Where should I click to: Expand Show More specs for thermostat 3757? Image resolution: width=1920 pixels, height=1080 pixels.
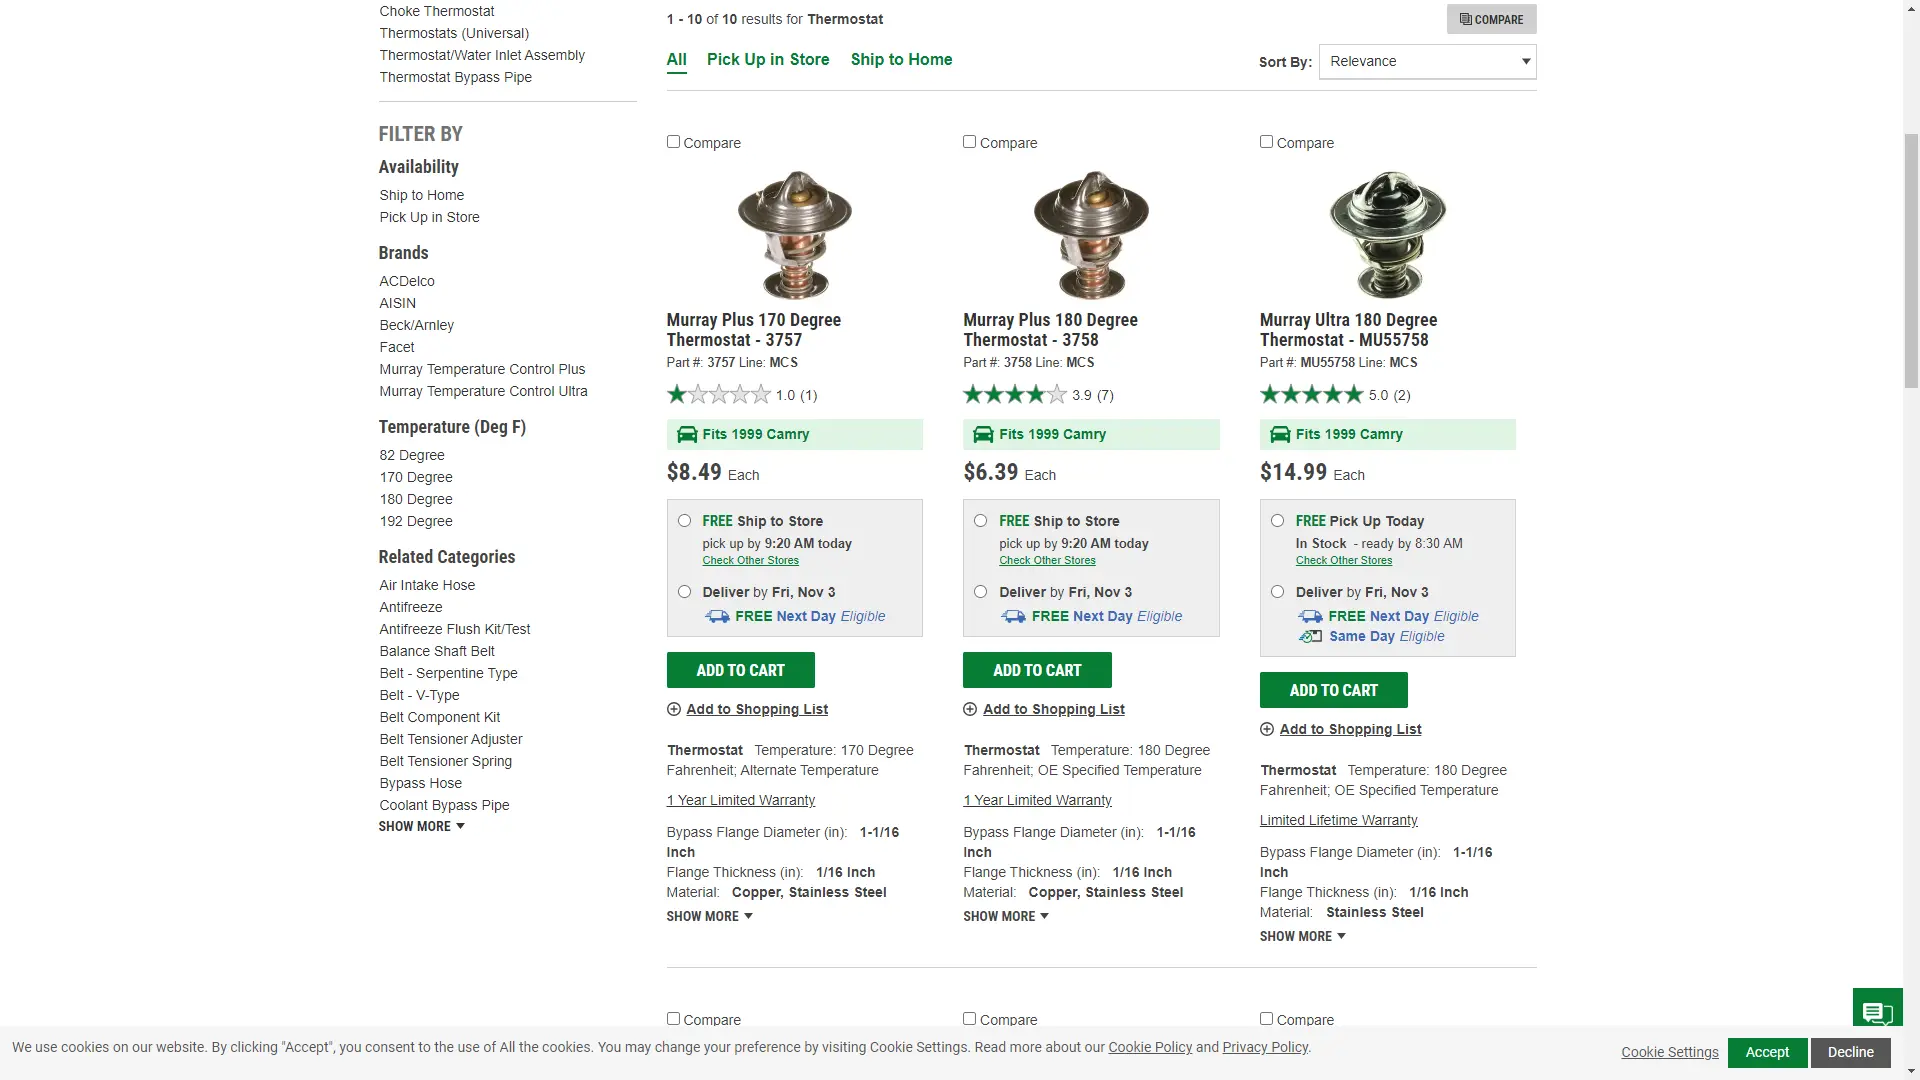click(709, 916)
